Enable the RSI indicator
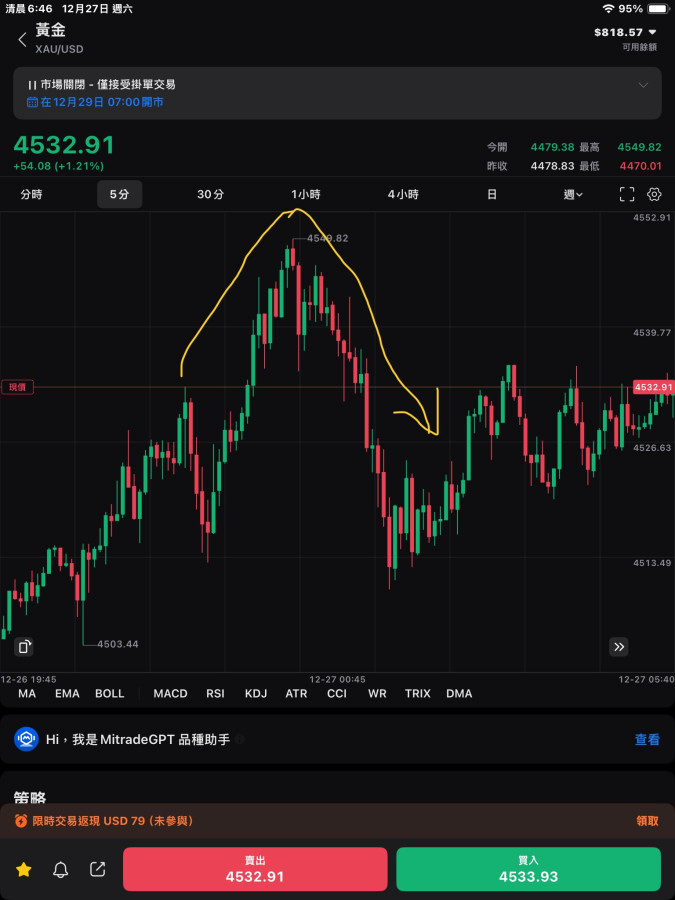The height and width of the screenshot is (900, 675). [215, 693]
